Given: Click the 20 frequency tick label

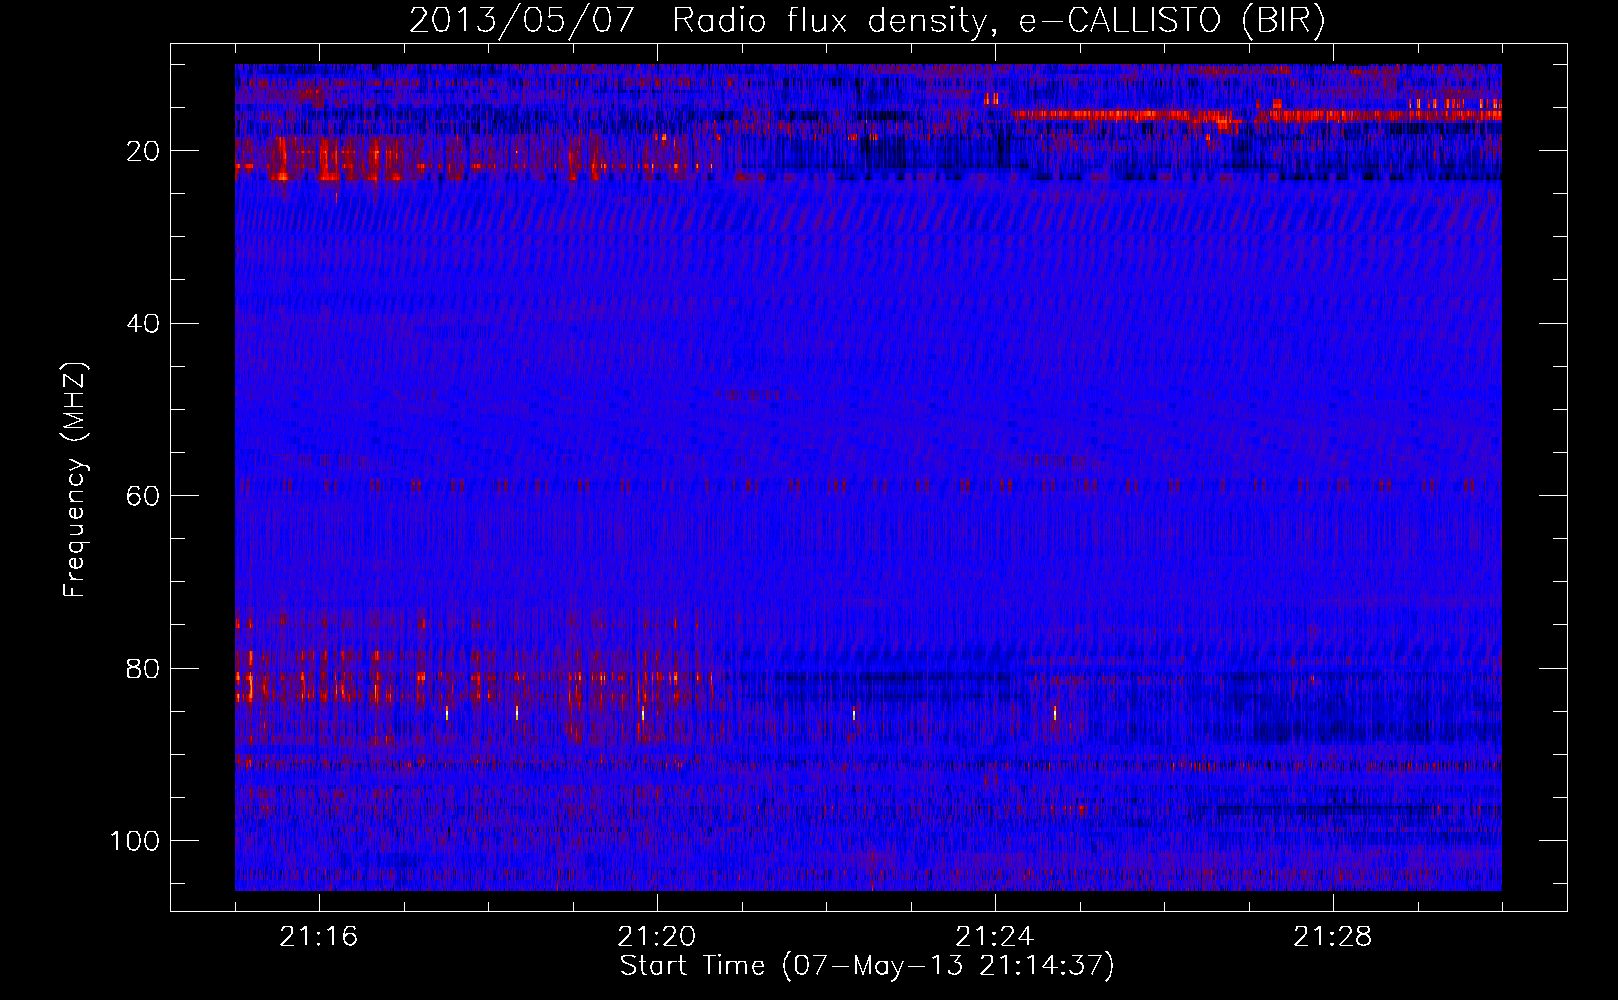Looking at the screenshot, I should (144, 151).
